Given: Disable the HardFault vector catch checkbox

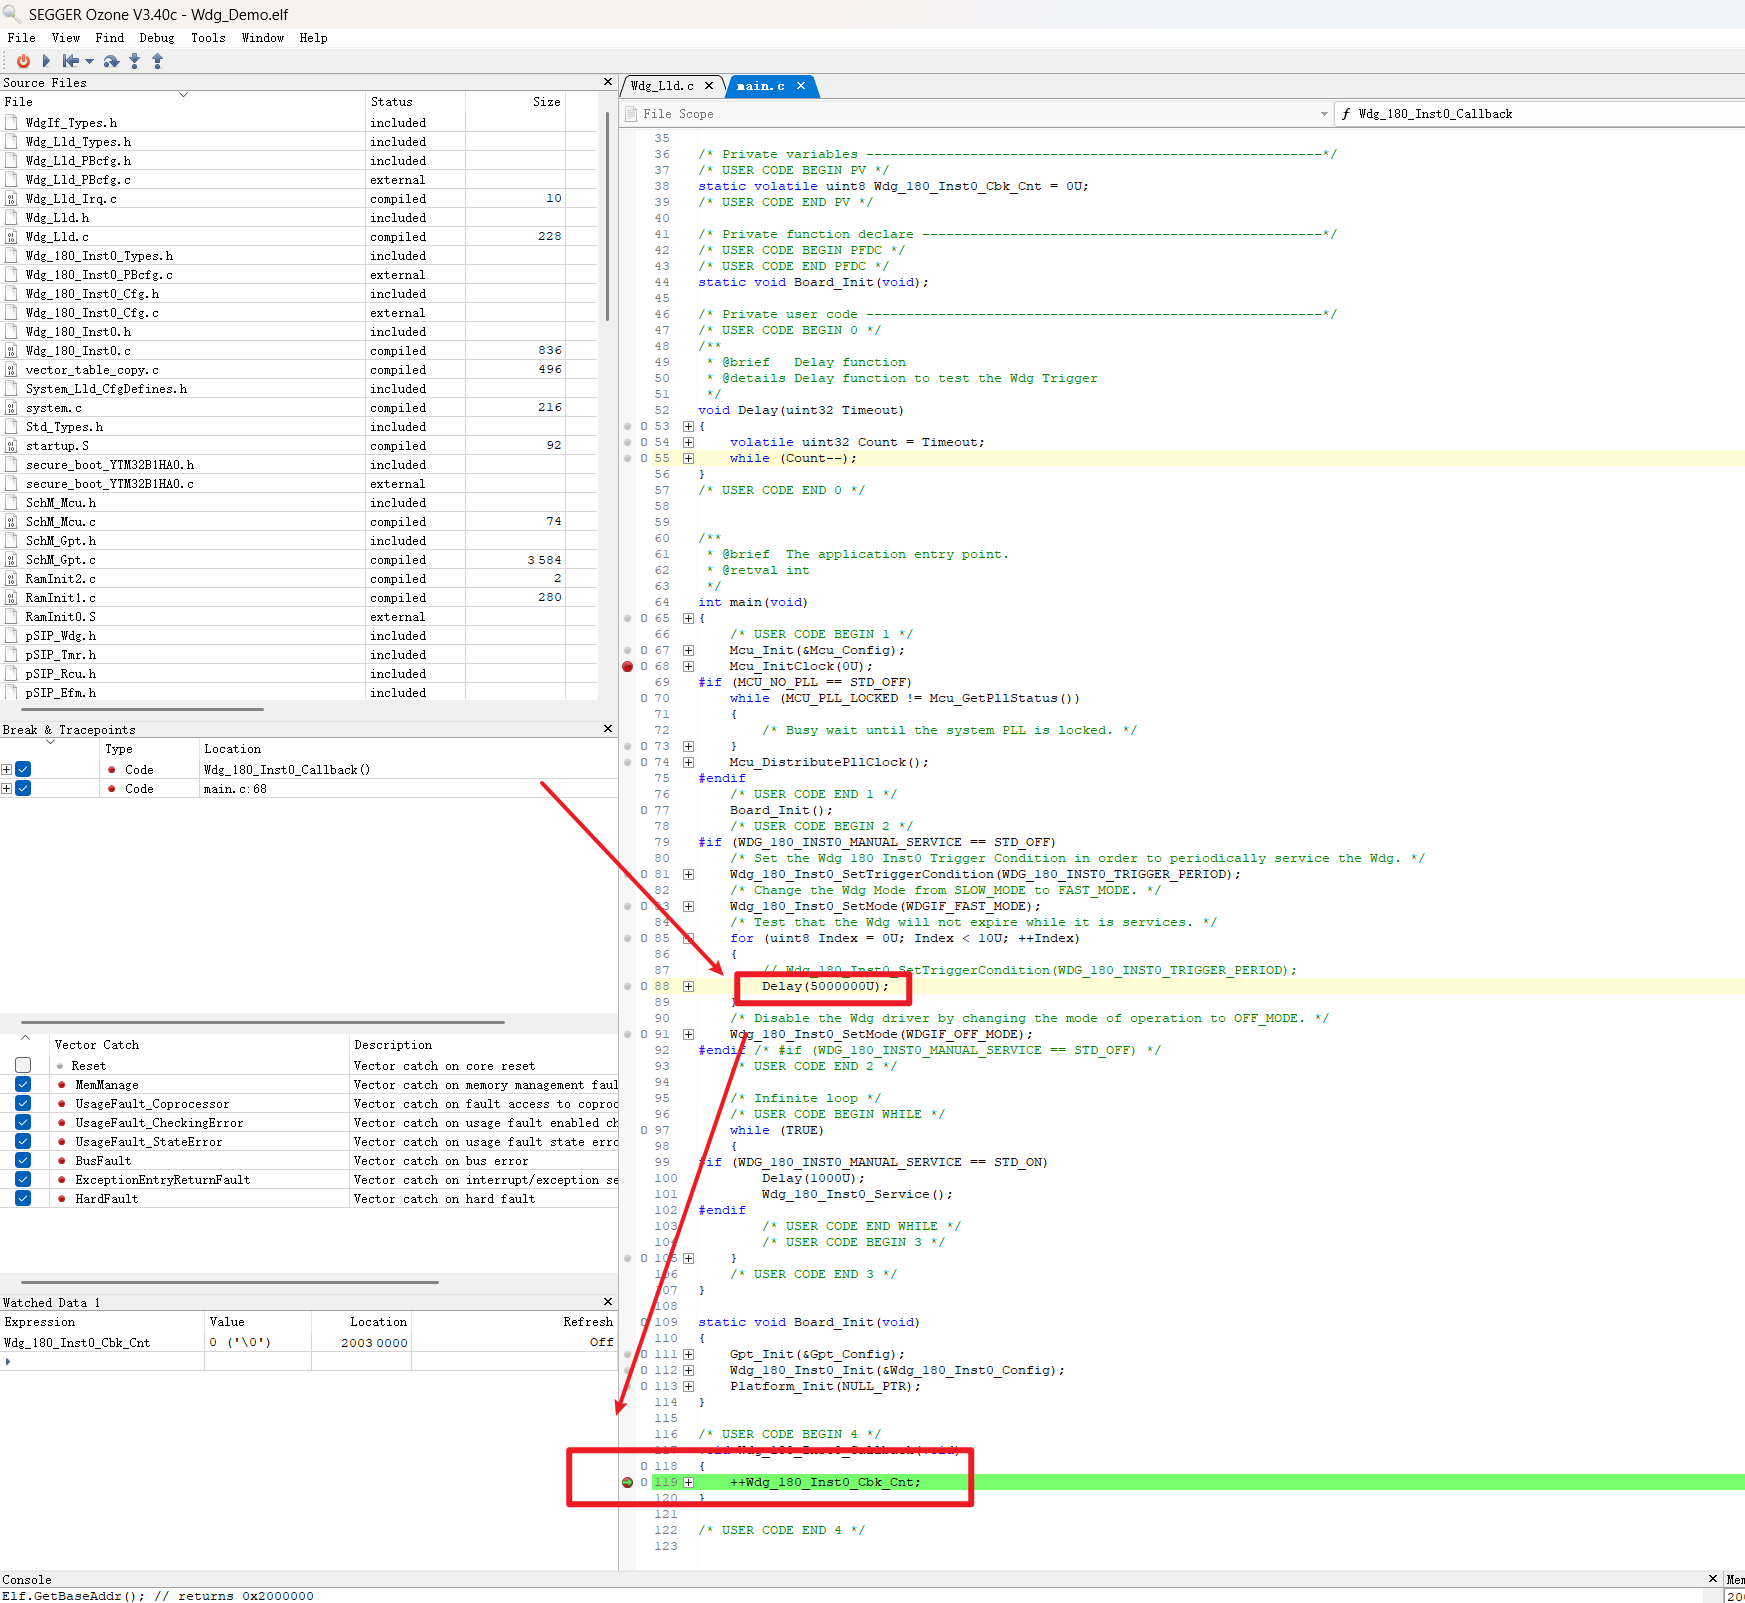Looking at the screenshot, I should (23, 1198).
